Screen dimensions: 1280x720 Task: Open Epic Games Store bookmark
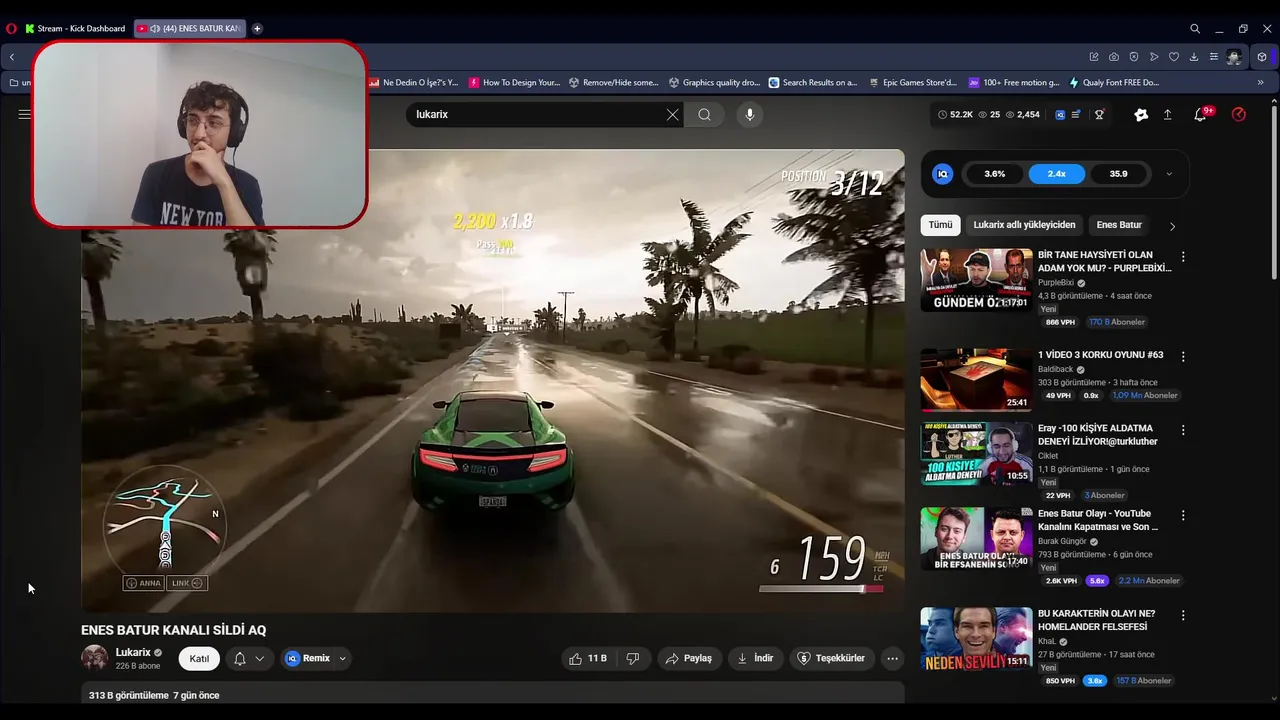coord(913,83)
